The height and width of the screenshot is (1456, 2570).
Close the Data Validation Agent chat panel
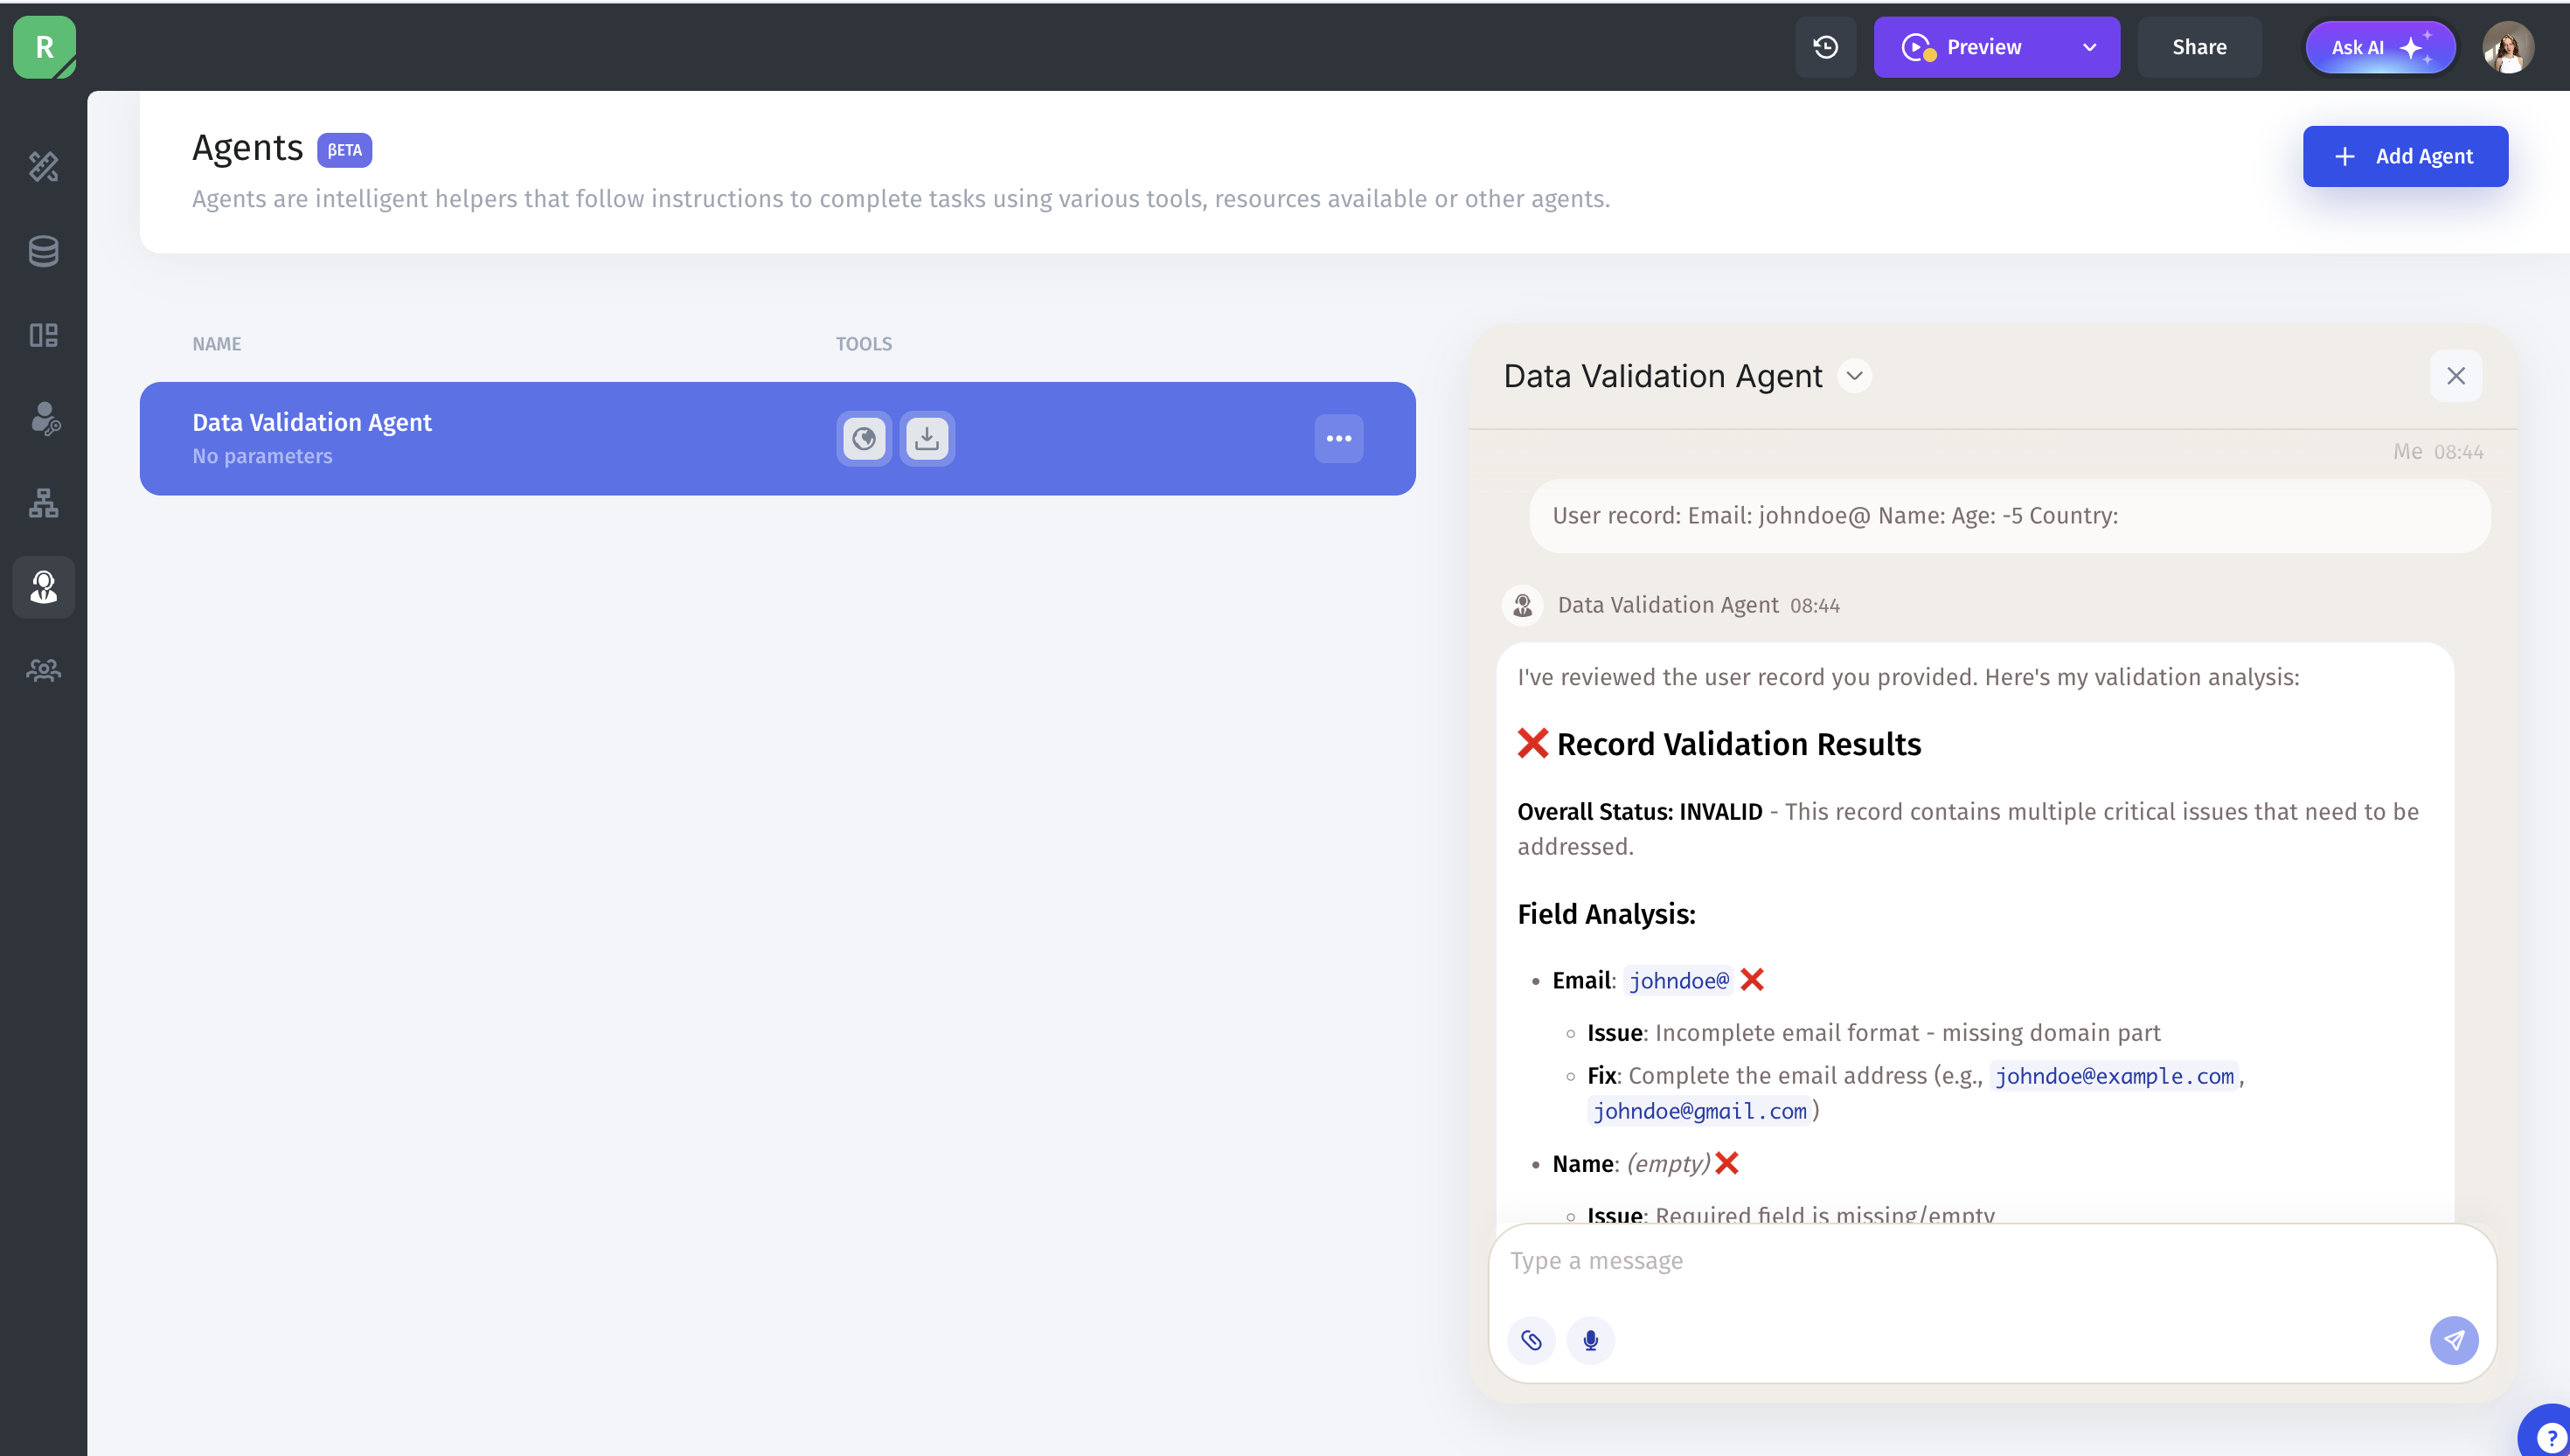pos(2455,376)
